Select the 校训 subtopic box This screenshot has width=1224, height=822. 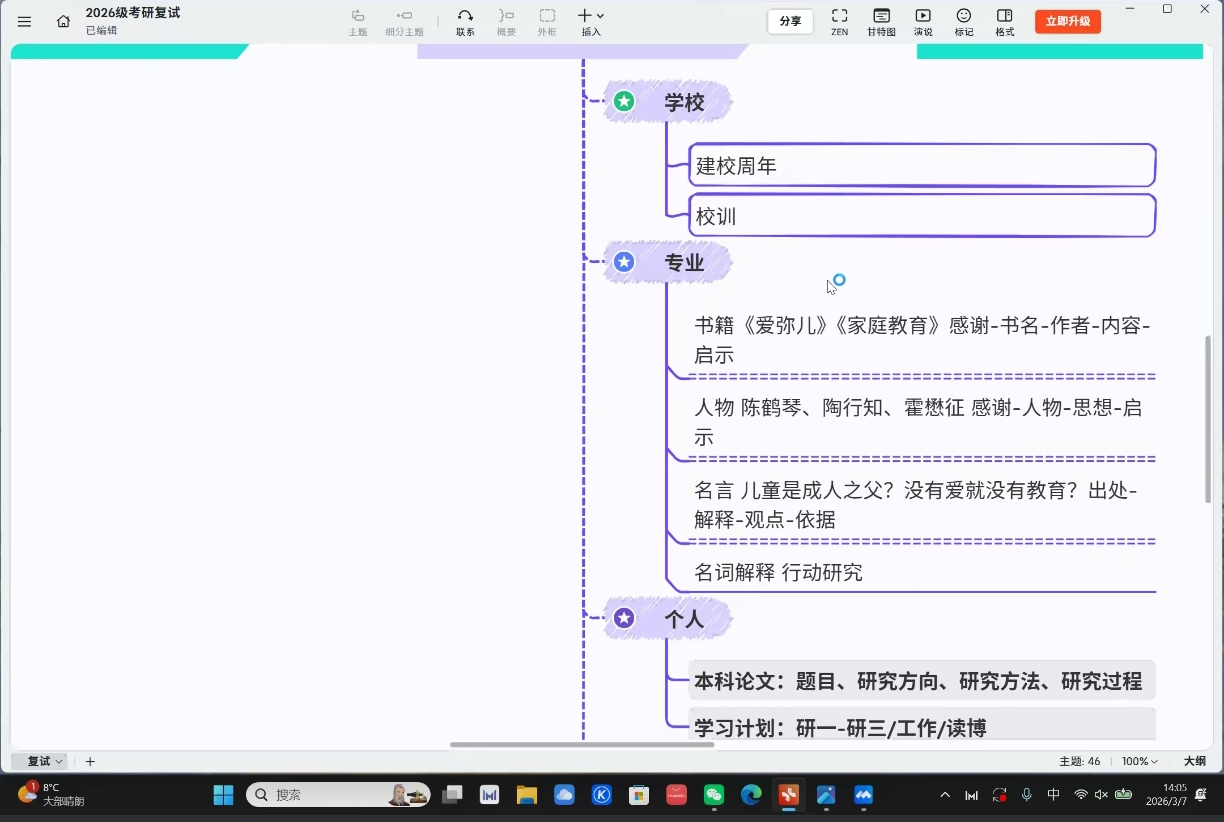[x=921, y=216]
